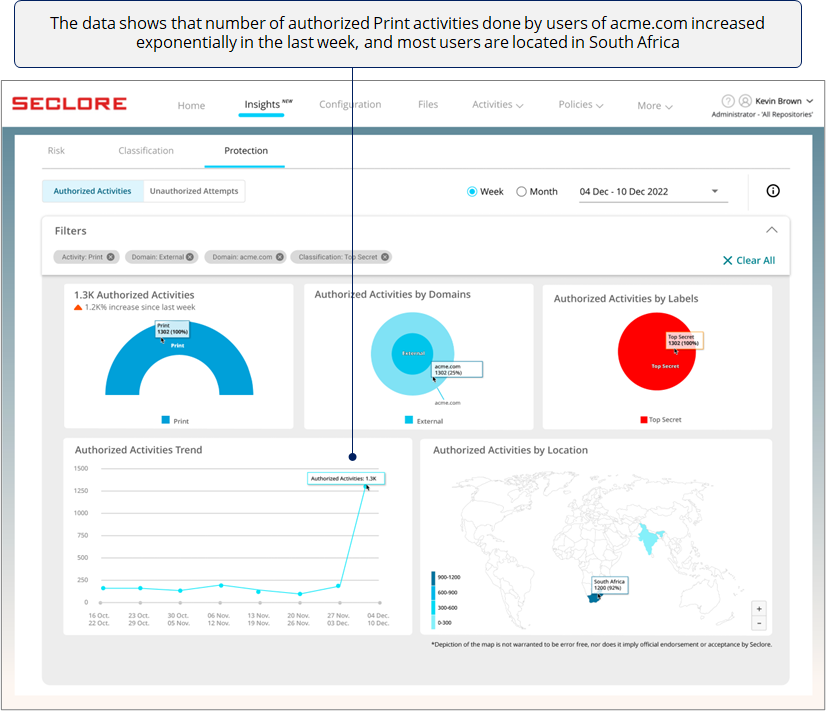Open the date range dropdown
The image size is (826, 711).
coord(653,192)
